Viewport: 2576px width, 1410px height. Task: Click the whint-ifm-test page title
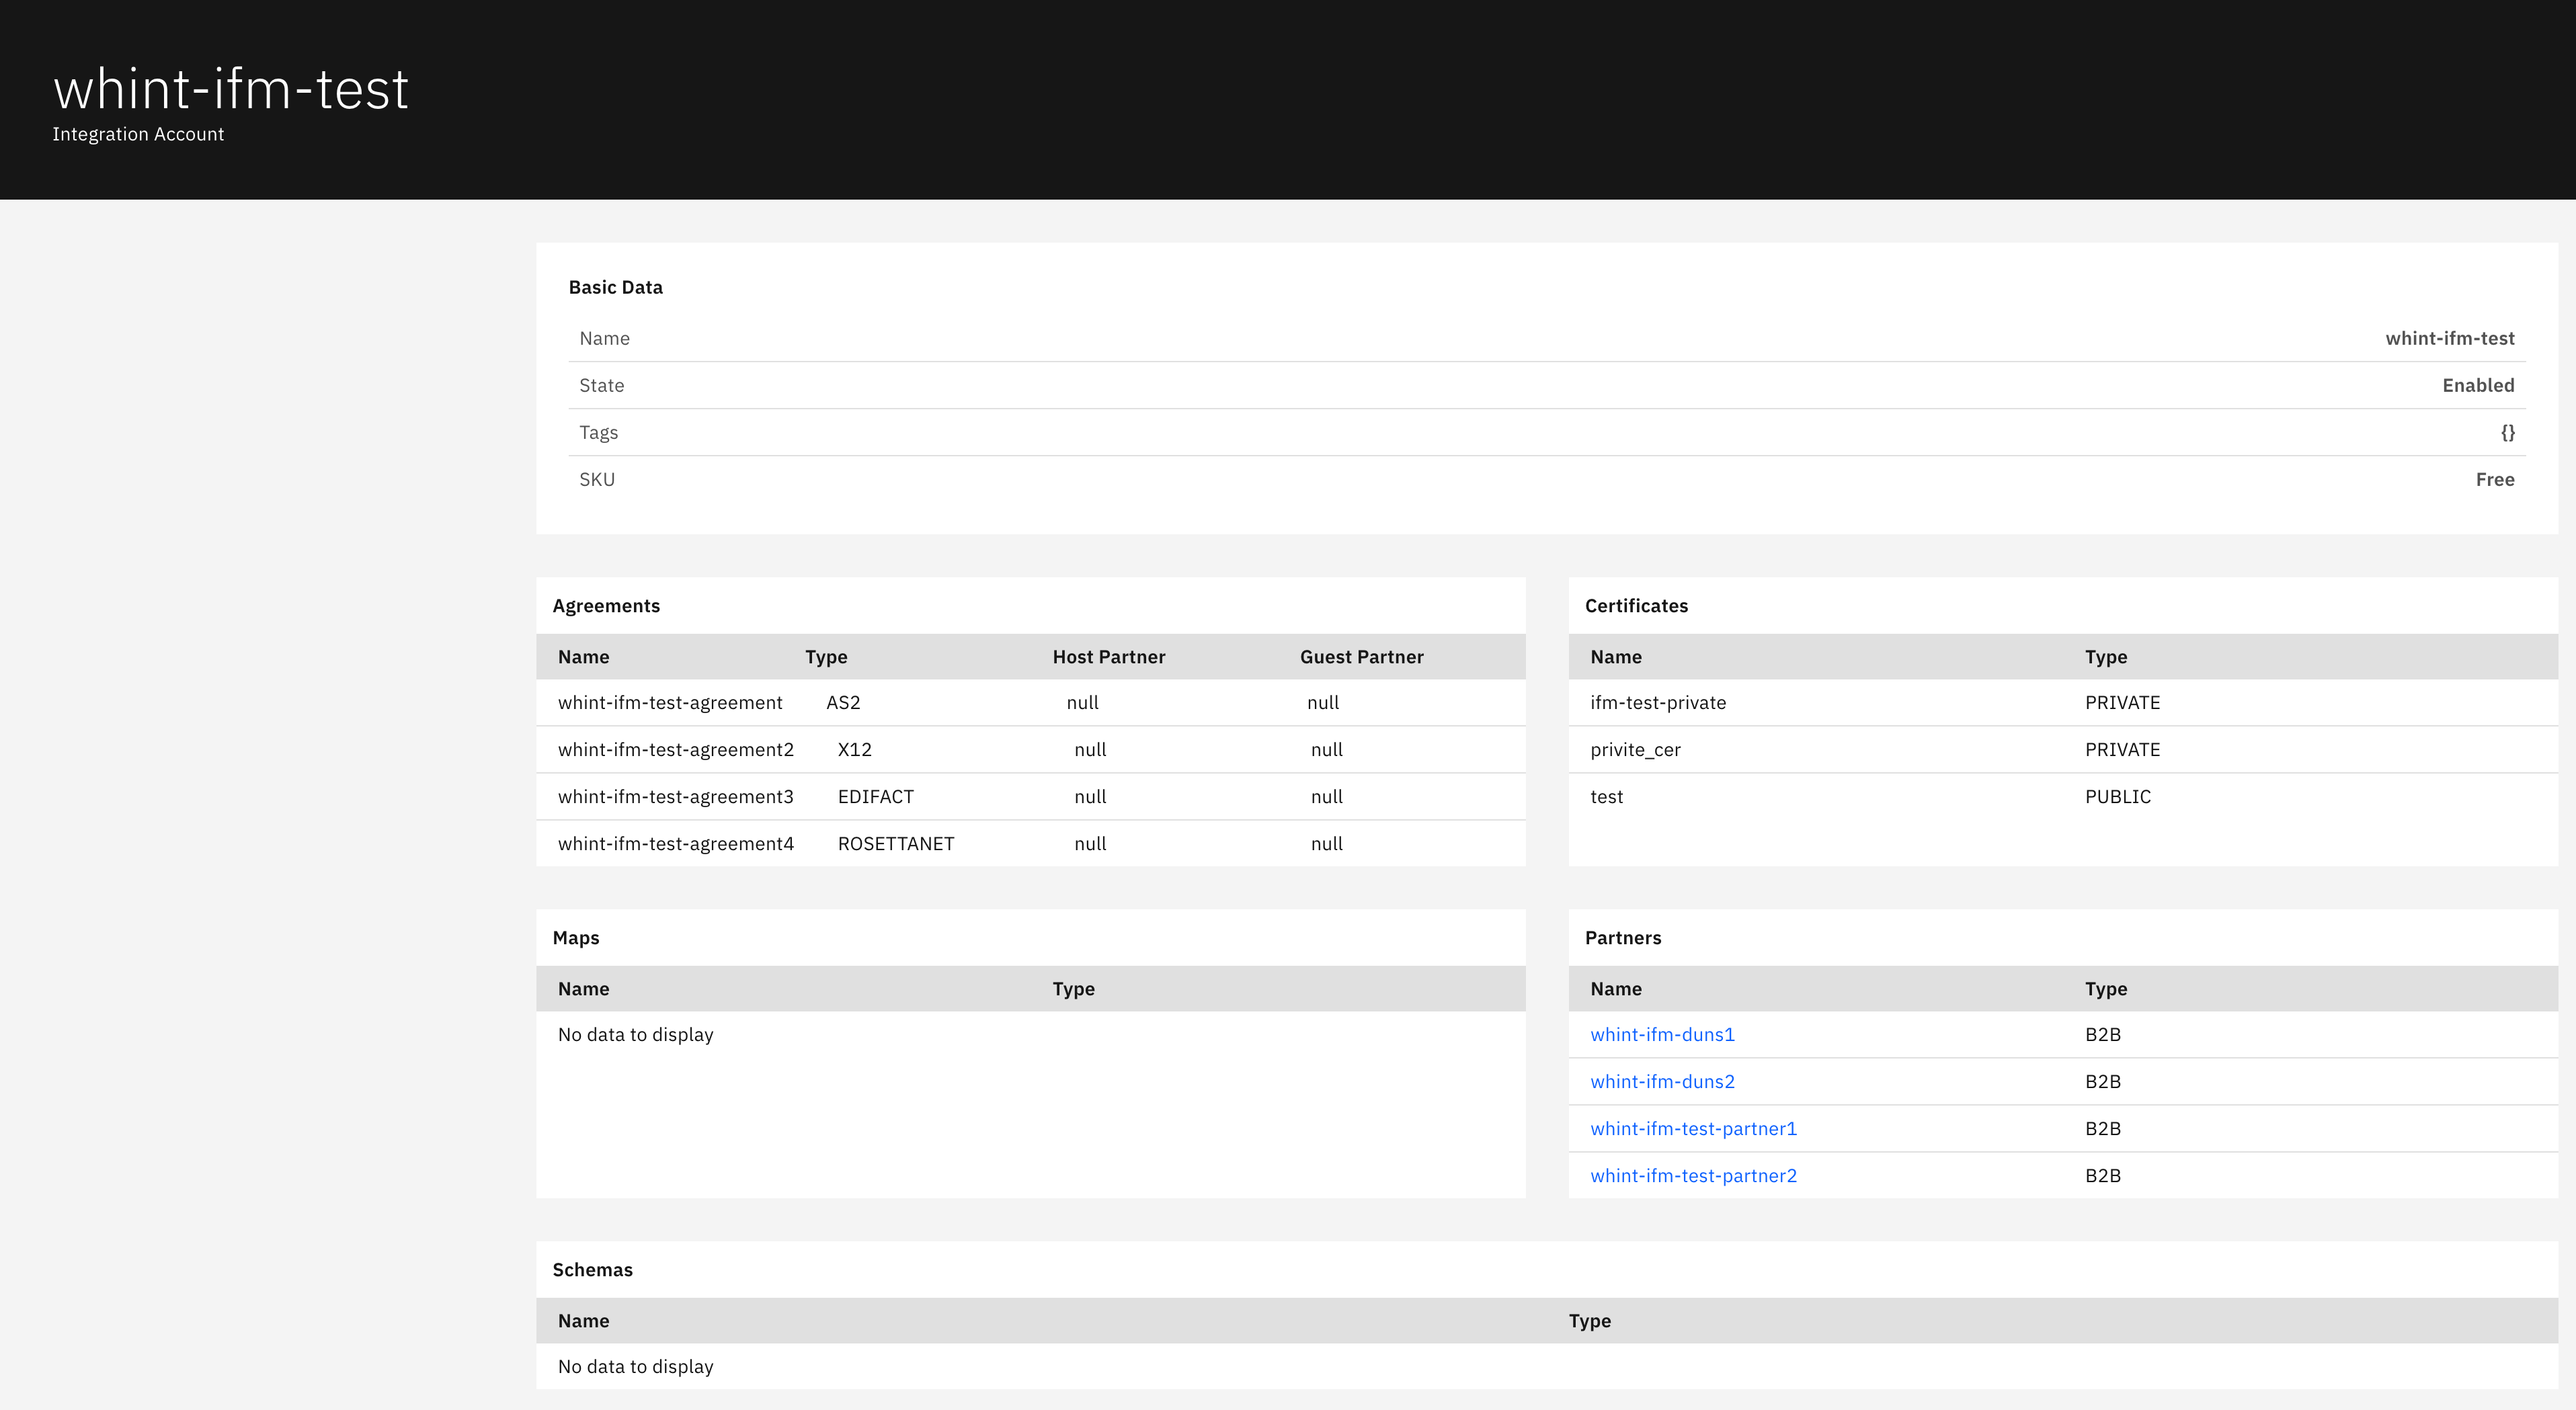[x=231, y=89]
